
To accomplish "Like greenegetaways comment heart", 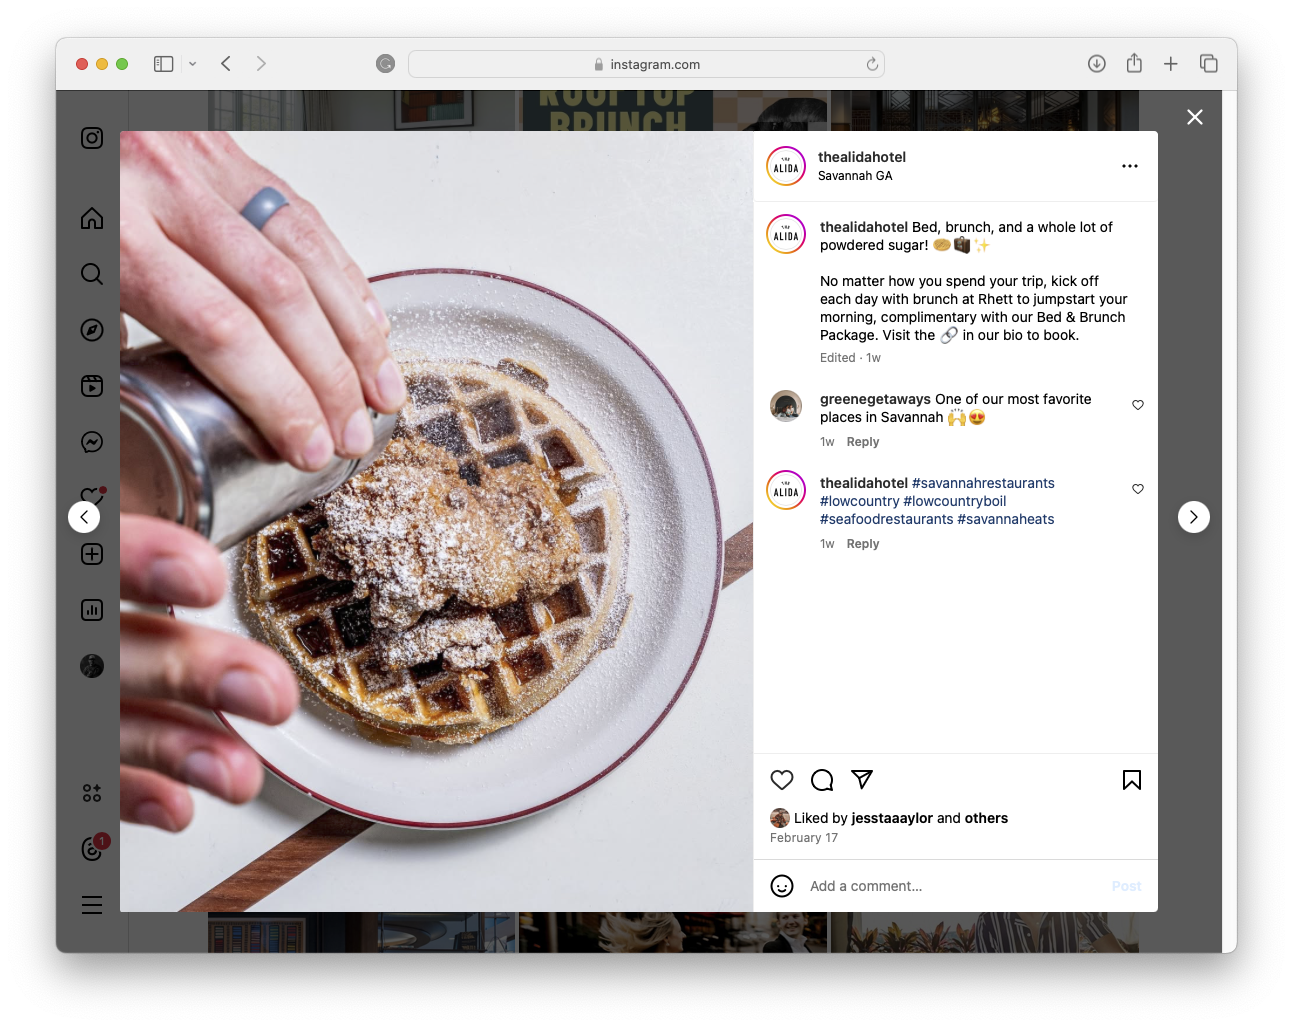I will [x=1138, y=405].
